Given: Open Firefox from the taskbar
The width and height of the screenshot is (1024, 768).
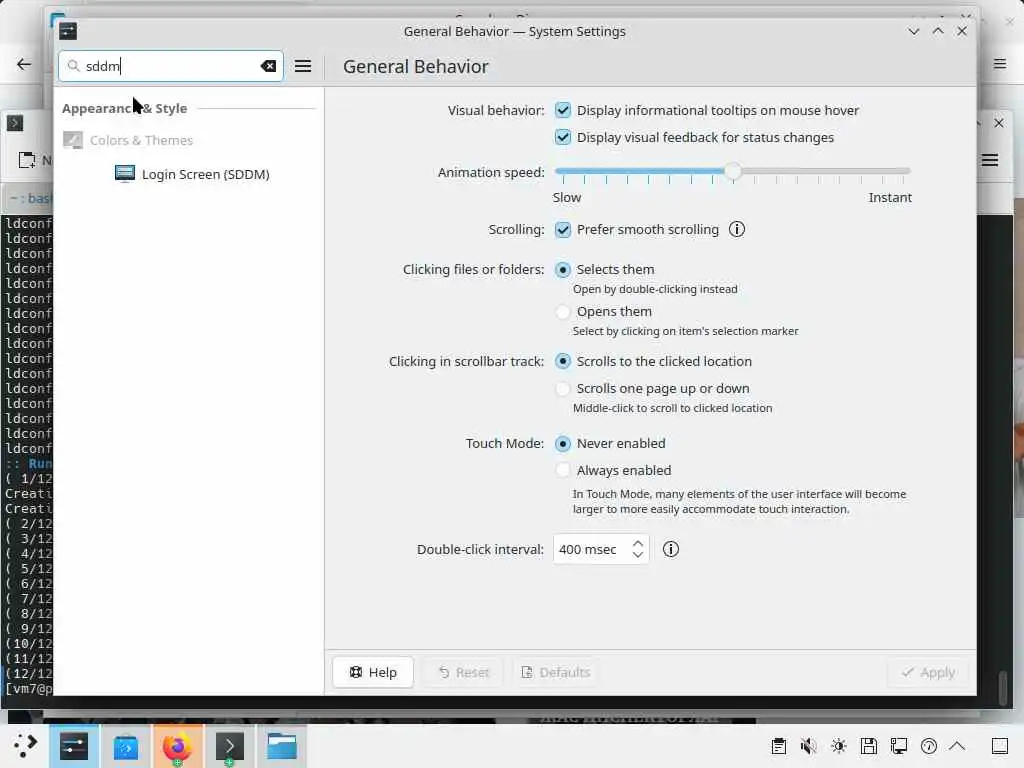Looking at the screenshot, I should coord(177,746).
